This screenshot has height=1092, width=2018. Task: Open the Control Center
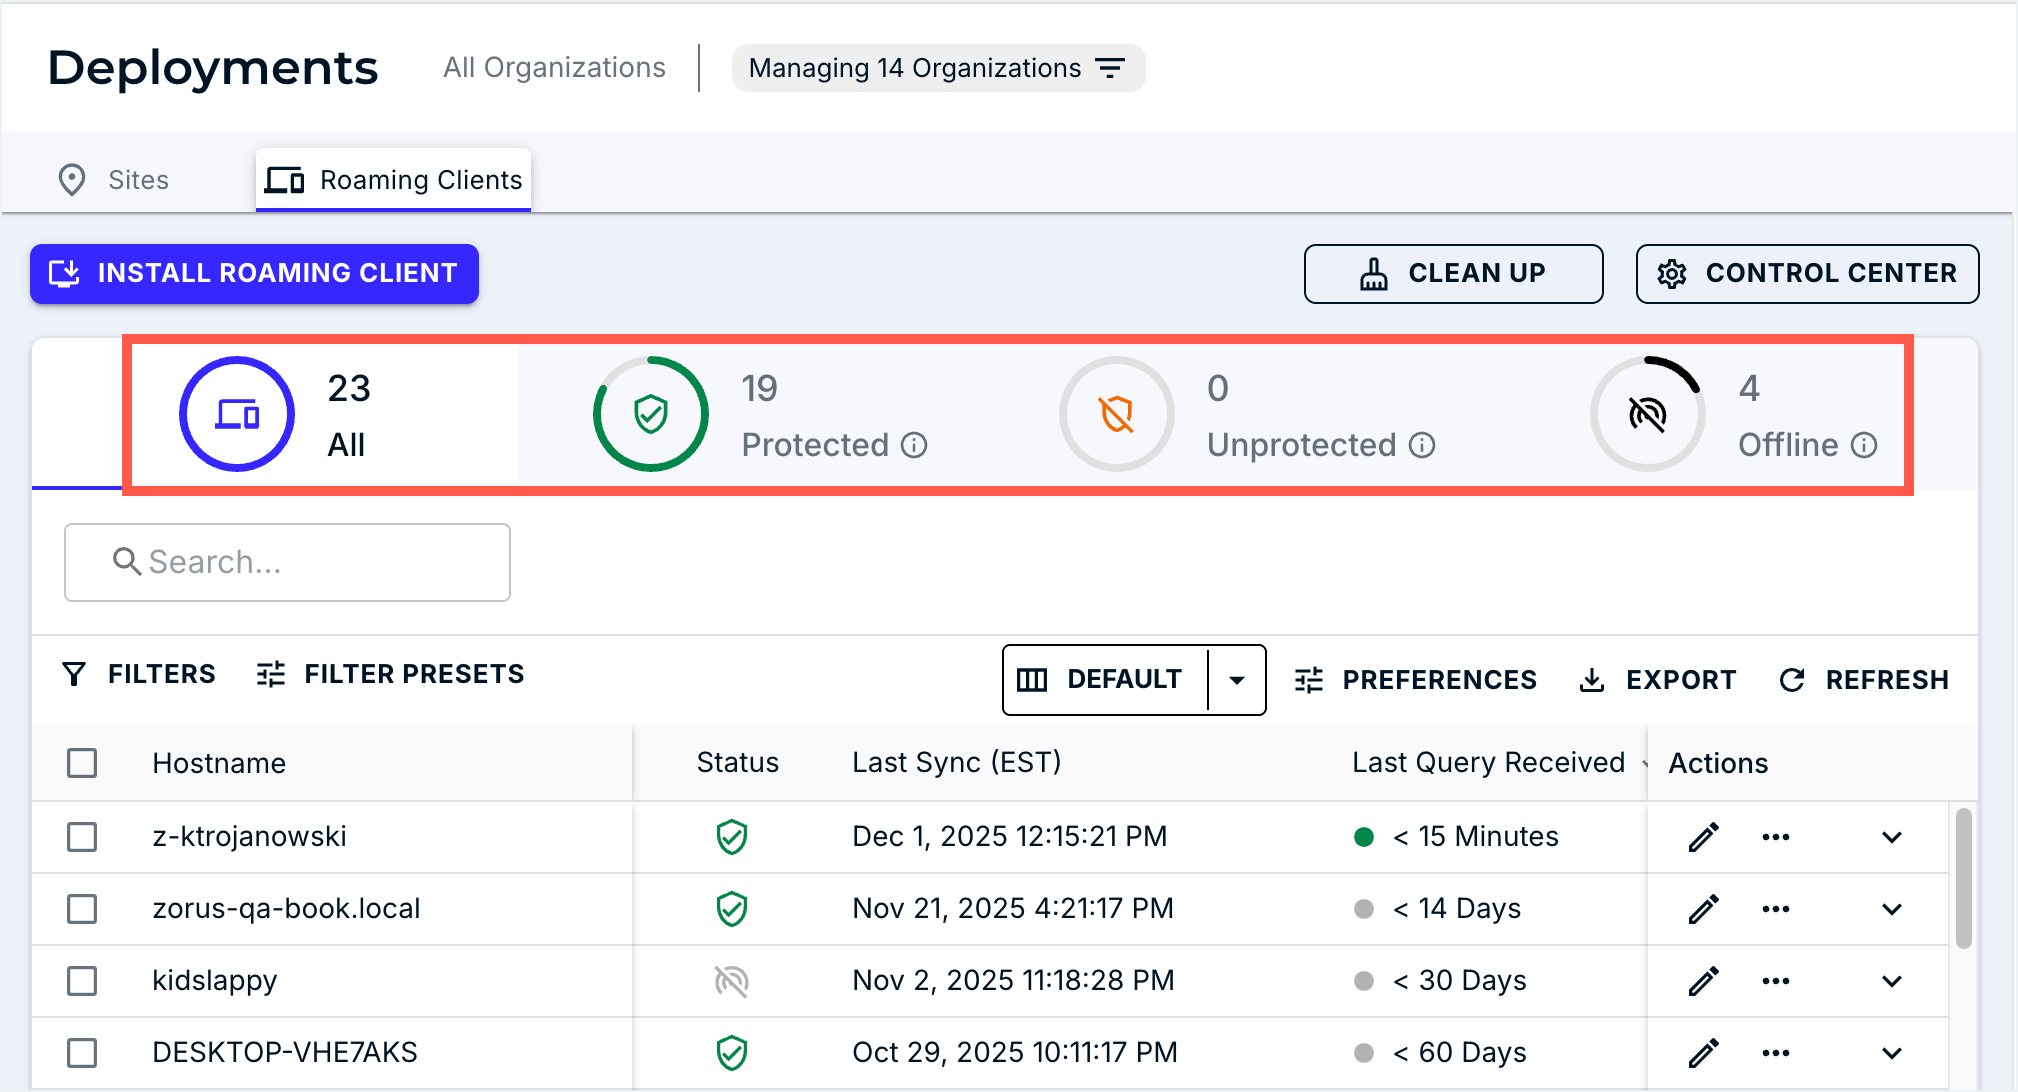pyautogui.click(x=1807, y=273)
